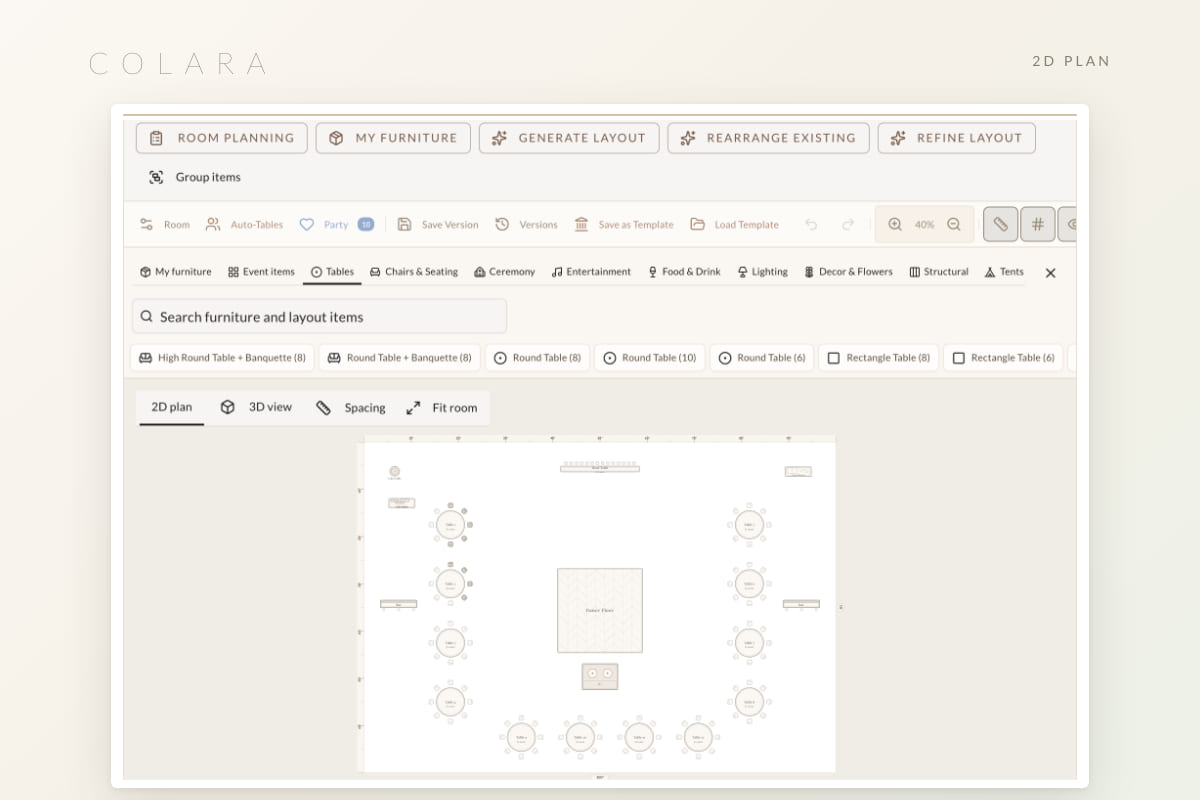The width and height of the screenshot is (1200, 800).
Task: Select the DJ booth below the dance floor
Action: coord(600,676)
